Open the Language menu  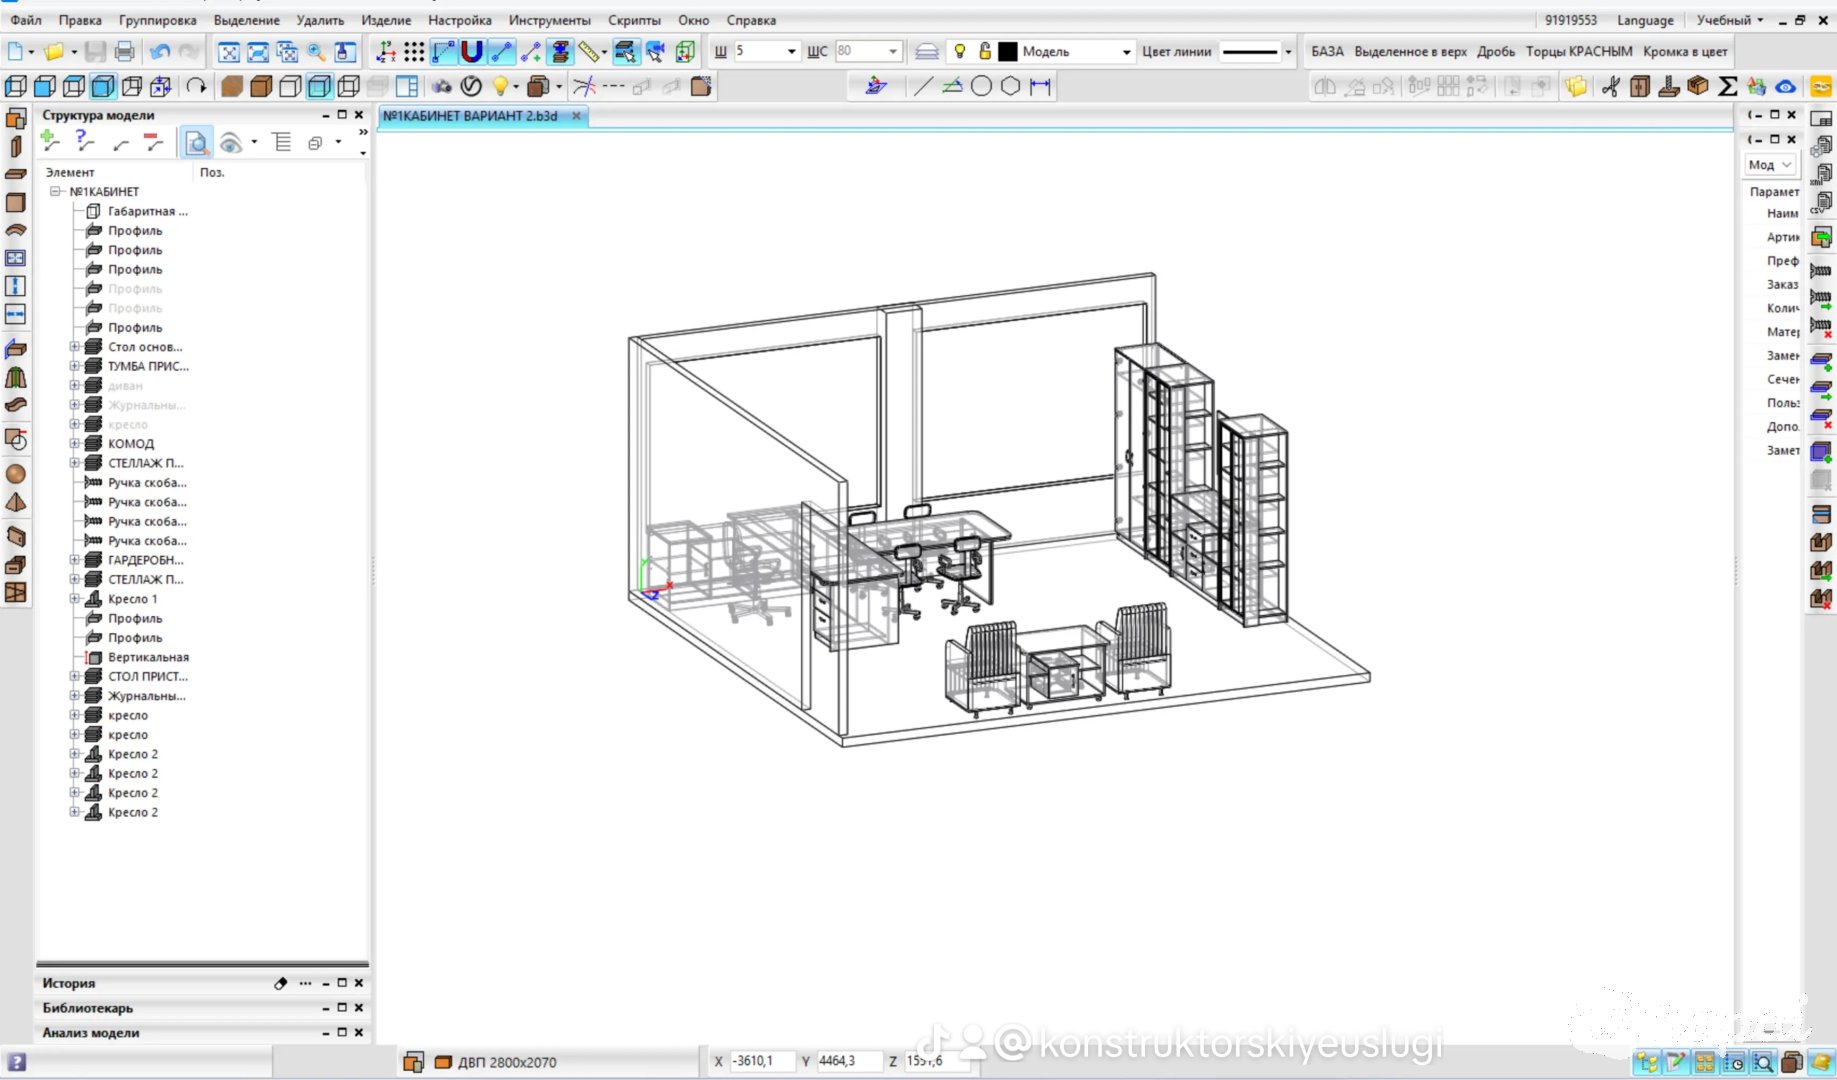(1645, 20)
